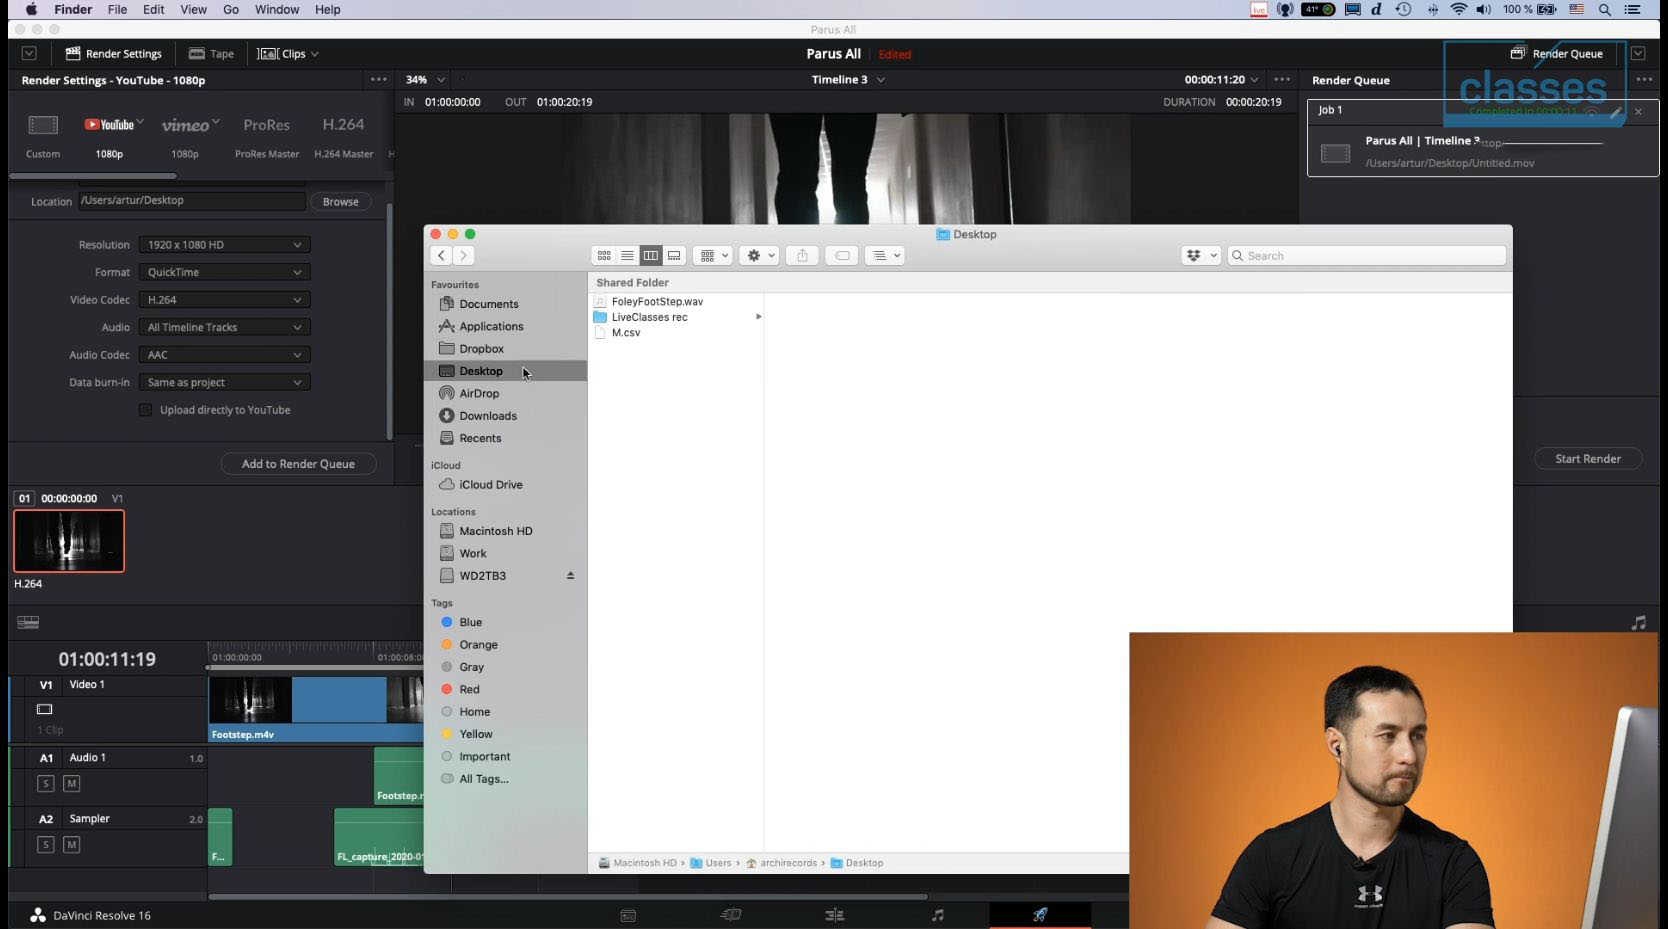Screen dimensions: 1668x929
Task: Select the Deliver rocket page icon
Action: coord(1040,915)
